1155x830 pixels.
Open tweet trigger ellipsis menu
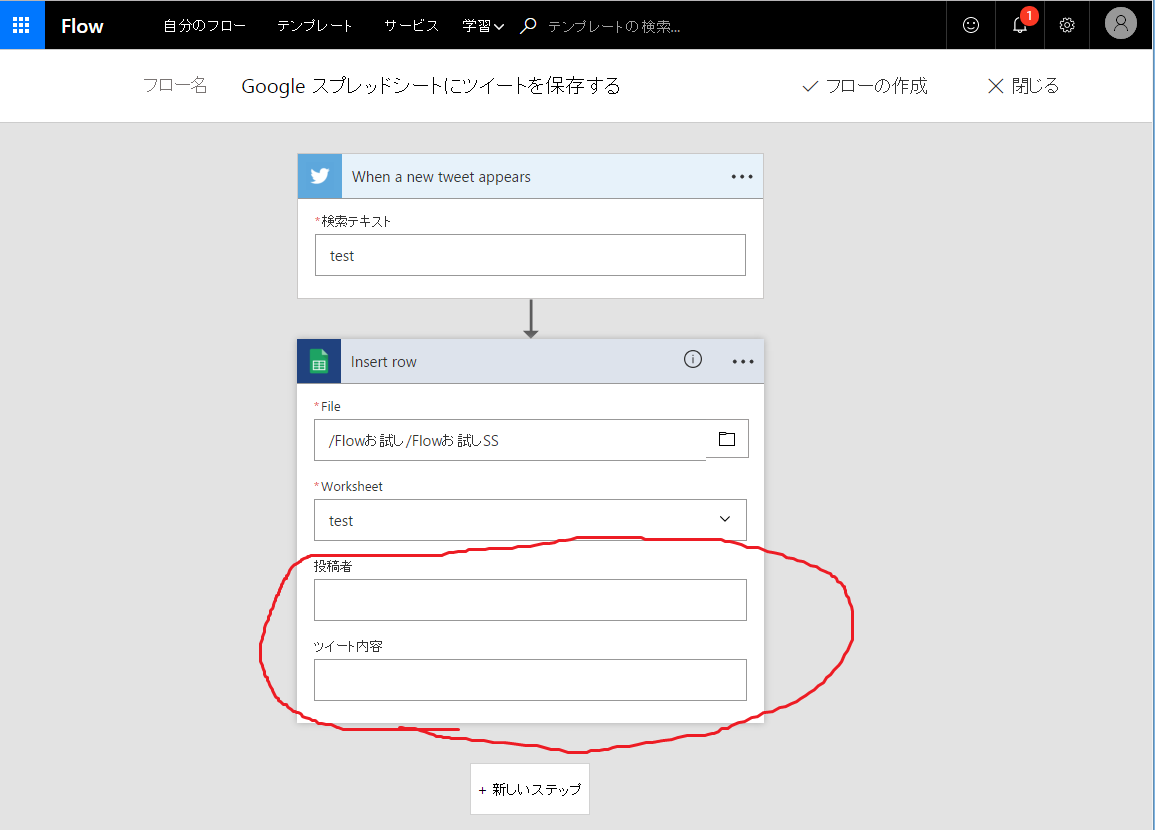(x=742, y=177)
